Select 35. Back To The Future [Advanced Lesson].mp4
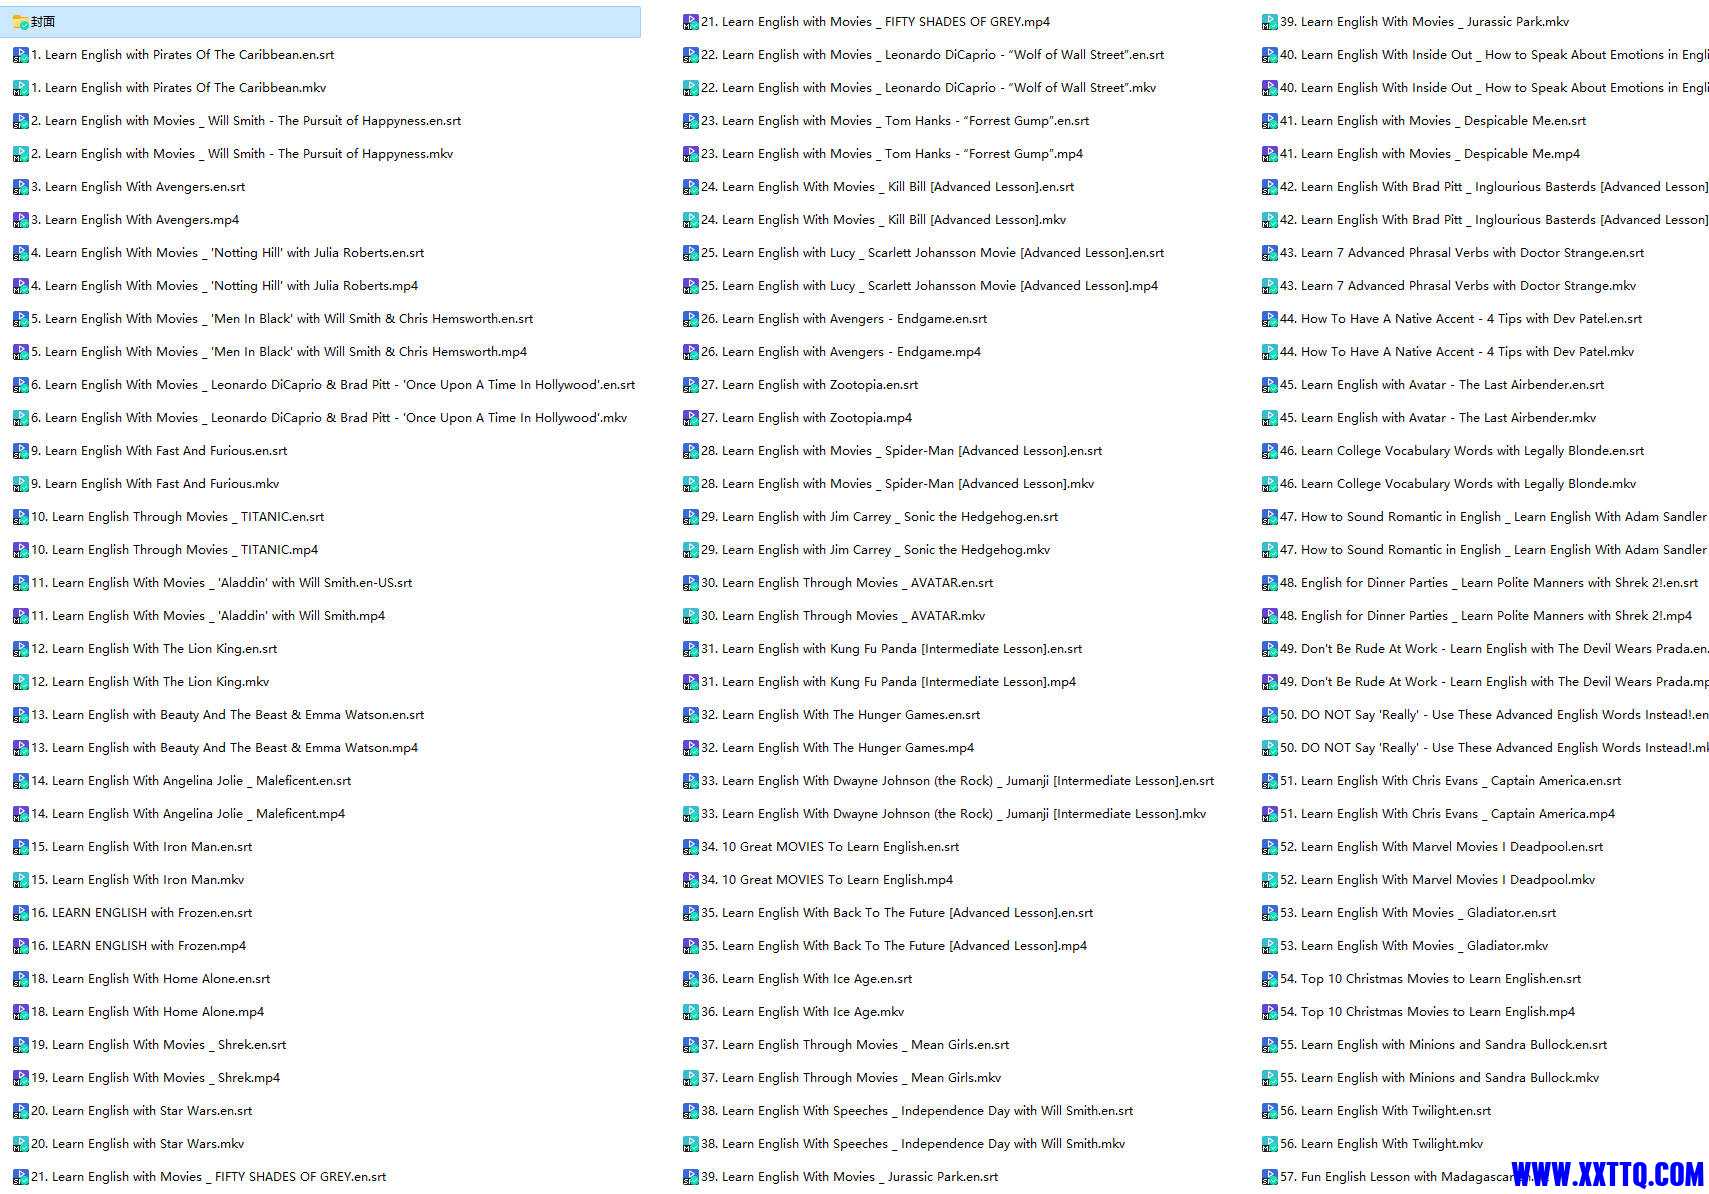This screenshot has height=1194, width=1709. tap(894, 945)
